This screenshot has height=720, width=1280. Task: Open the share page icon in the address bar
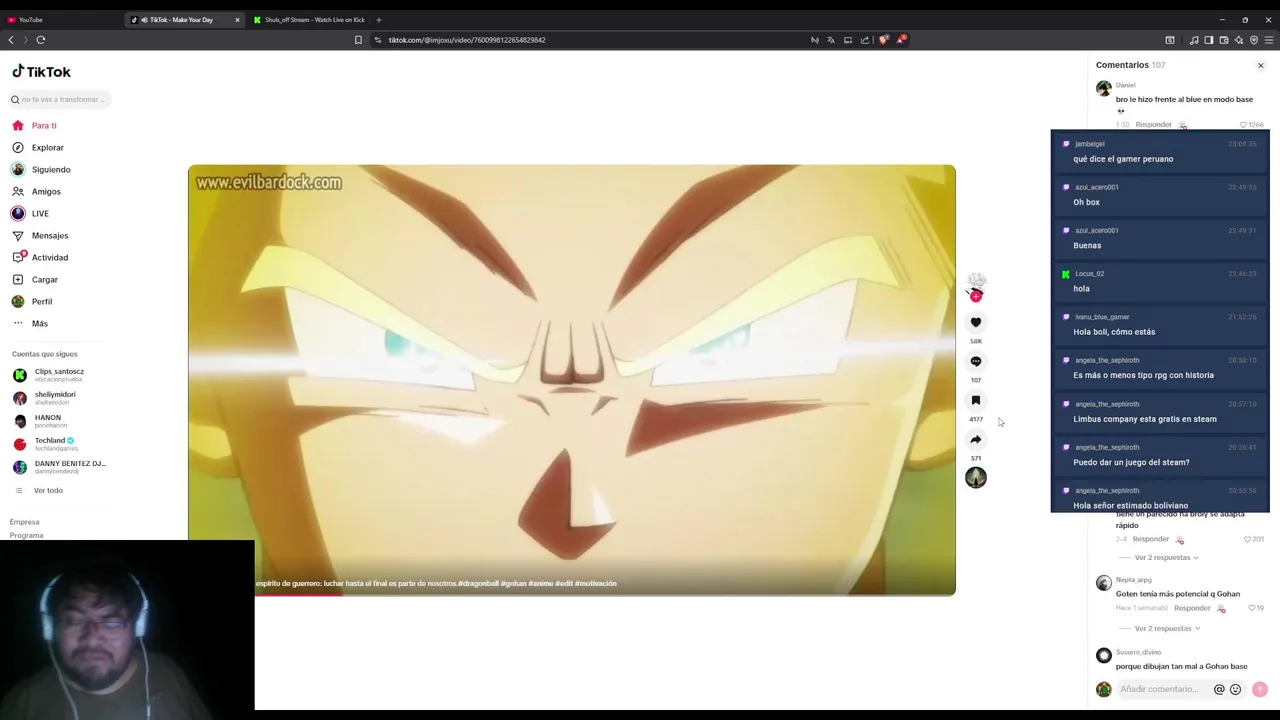pos(865,40)
